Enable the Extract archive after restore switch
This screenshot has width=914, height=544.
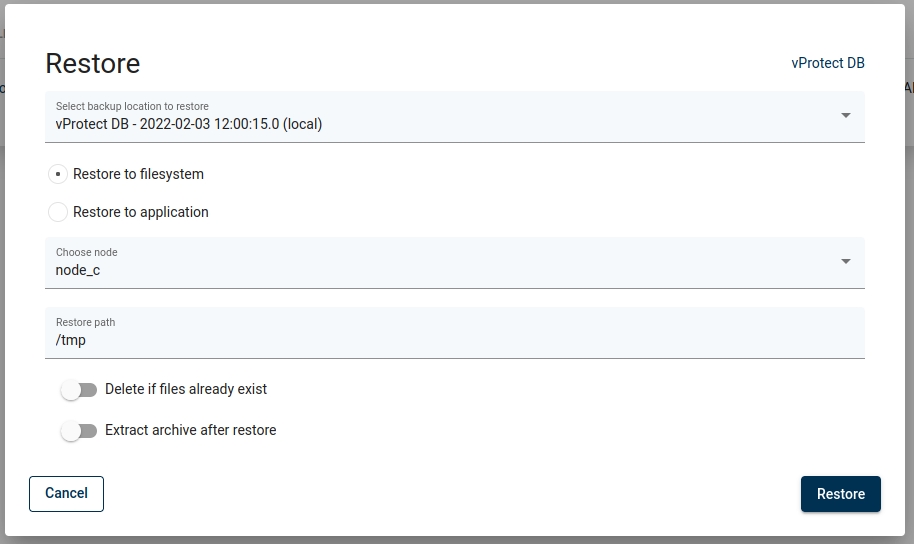[79, 431]
